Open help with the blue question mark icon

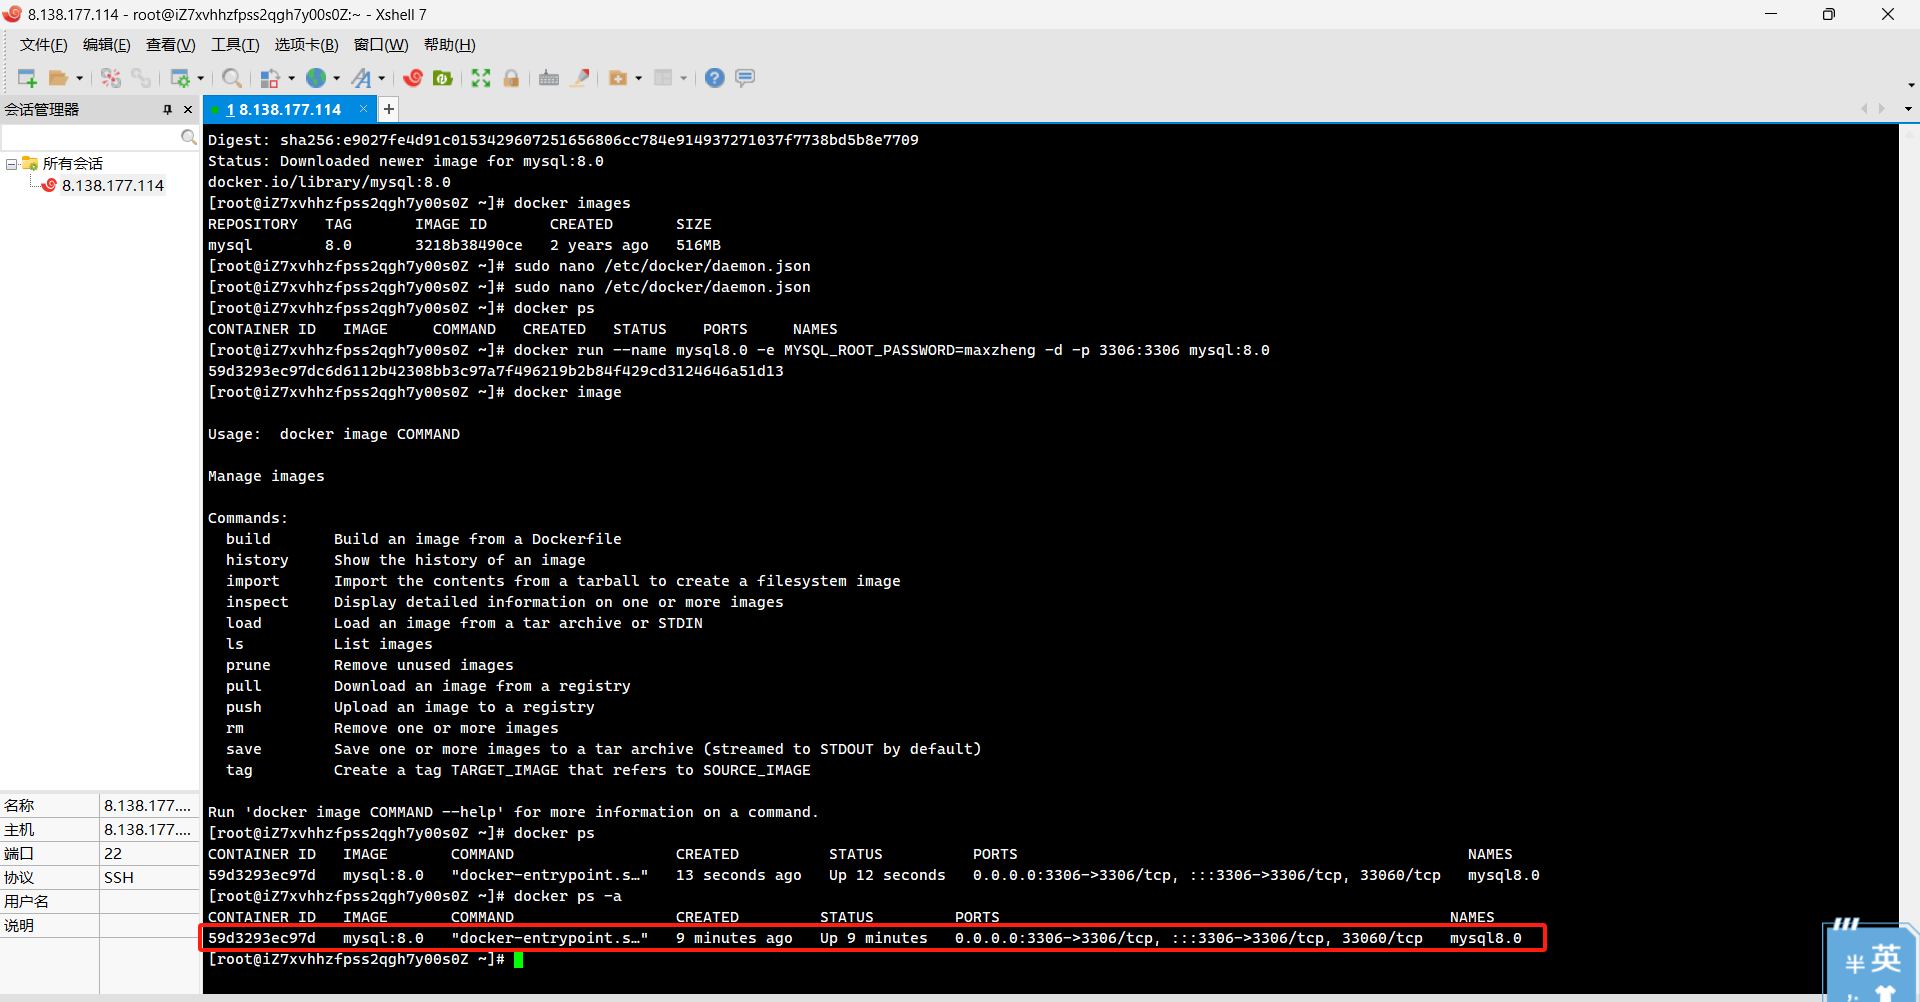click(714, 78)
